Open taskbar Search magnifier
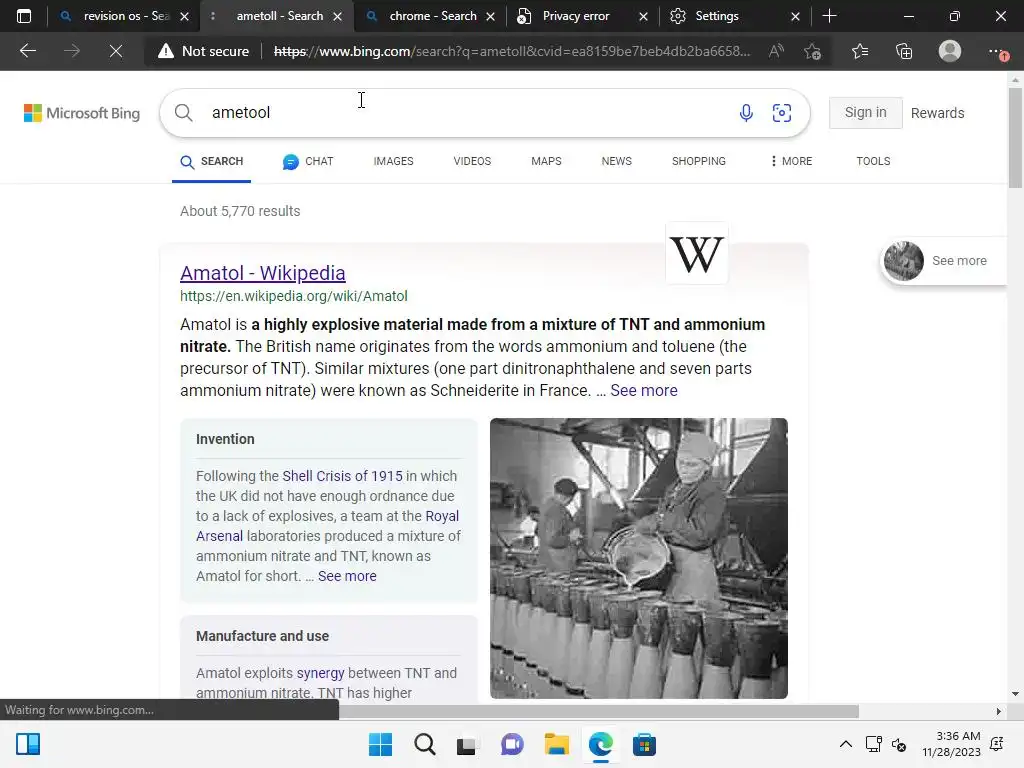1024x768 pixels. coord(424,744)
